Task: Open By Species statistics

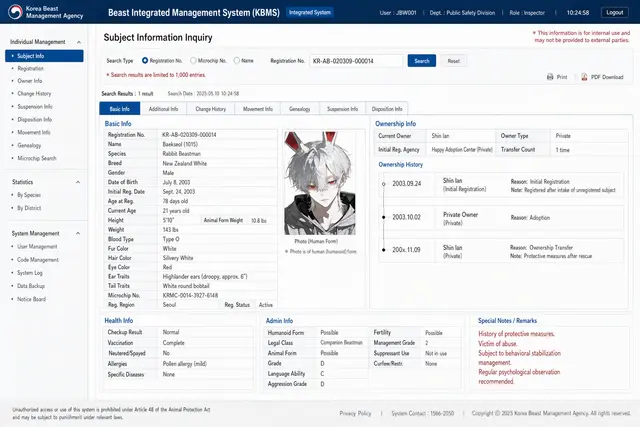Action: point(29,195)
